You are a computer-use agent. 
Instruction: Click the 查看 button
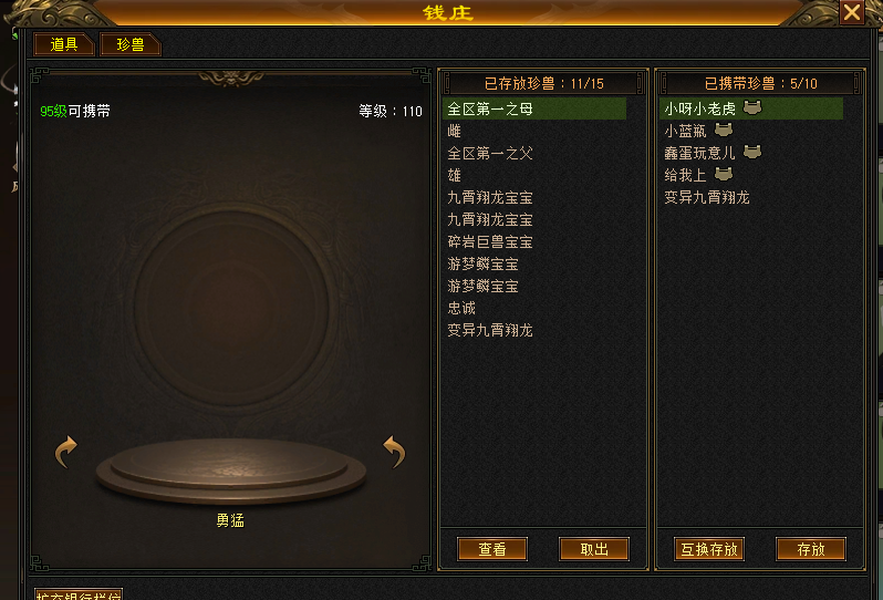pos(492,549)
